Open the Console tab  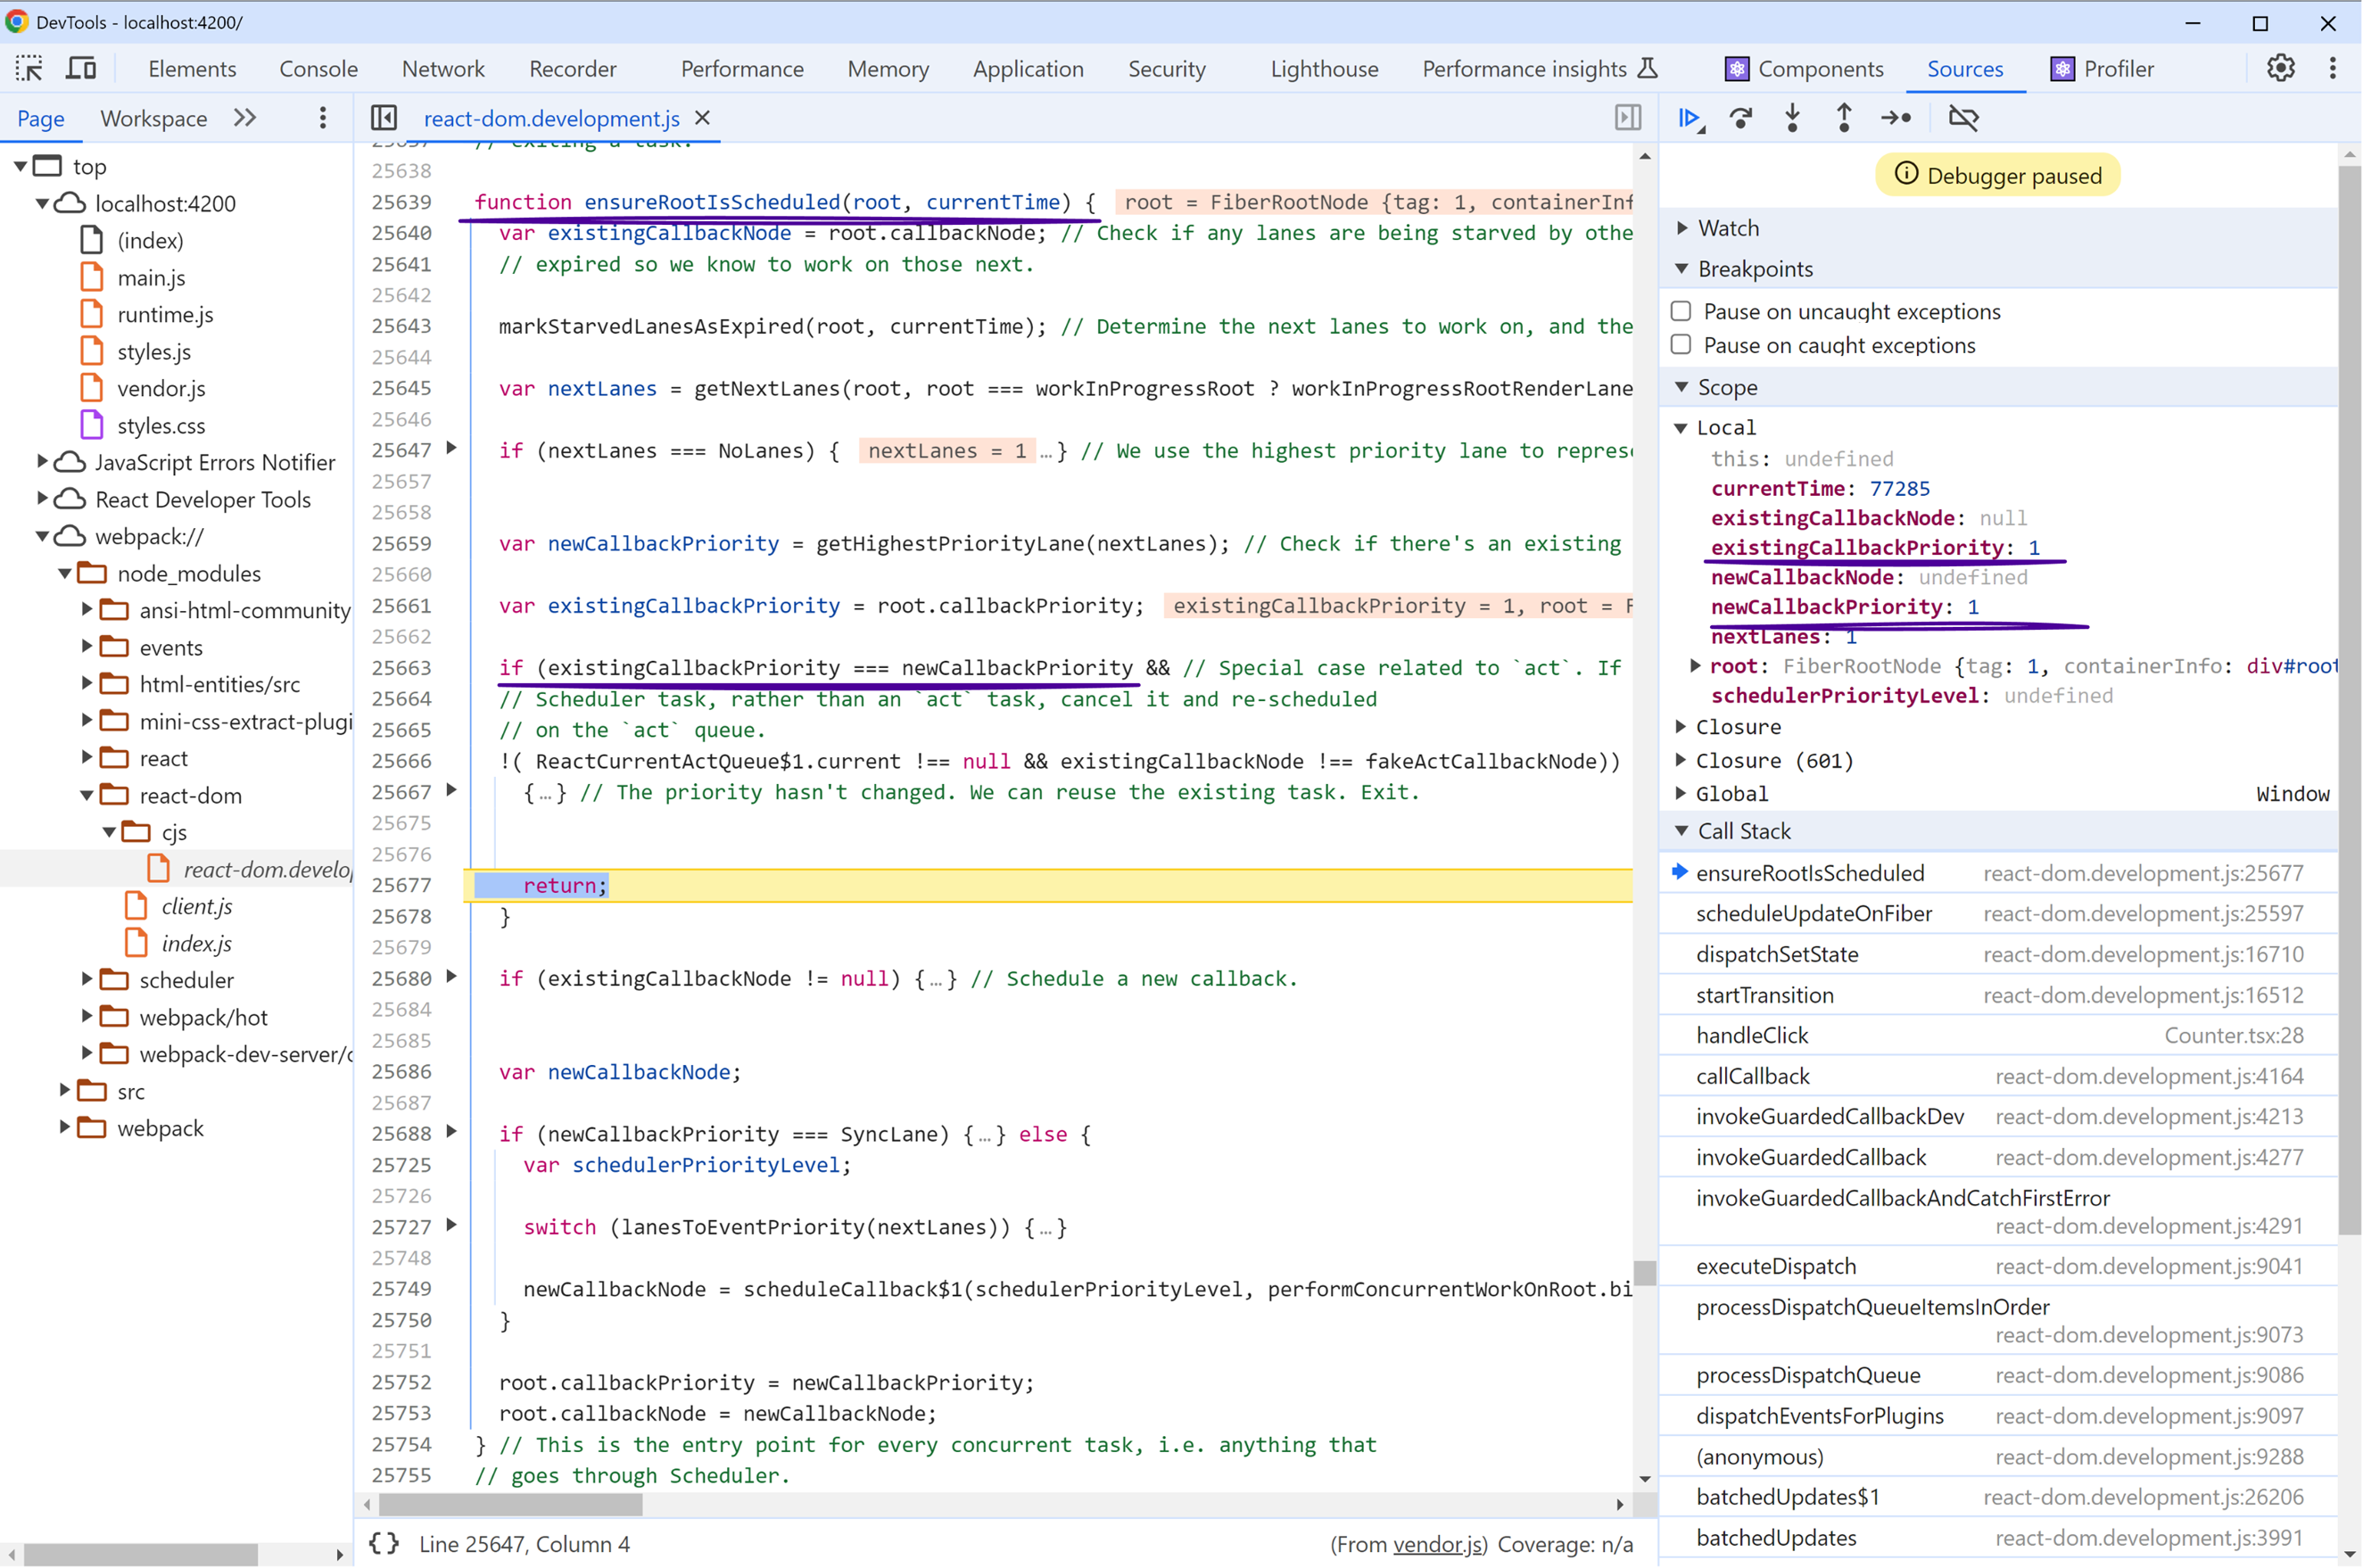tap(318, 69)
